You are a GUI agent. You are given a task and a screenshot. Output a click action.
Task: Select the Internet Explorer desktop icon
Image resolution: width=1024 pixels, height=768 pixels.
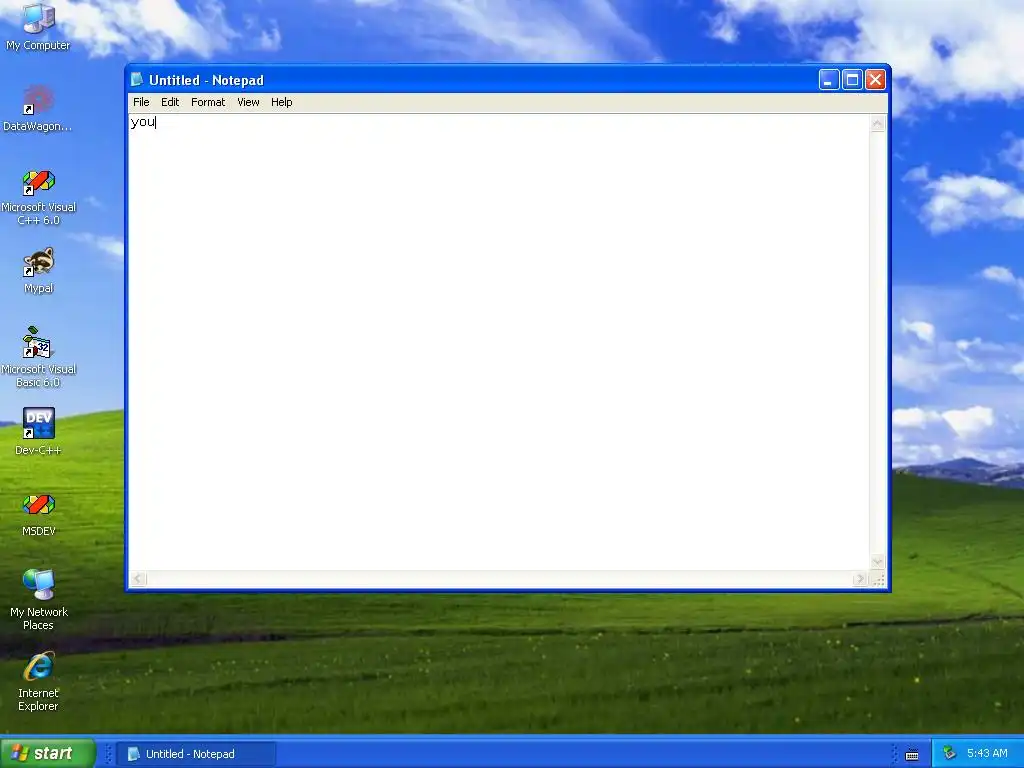39,682
